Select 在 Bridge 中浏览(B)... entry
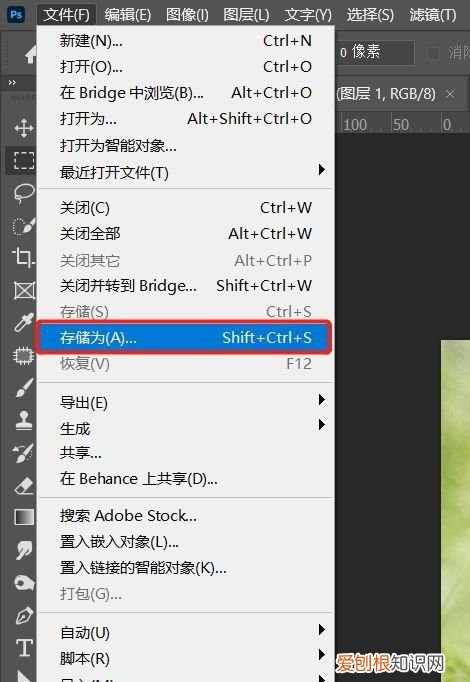Viewport: 470px width, 682px height. coord(186,93)
